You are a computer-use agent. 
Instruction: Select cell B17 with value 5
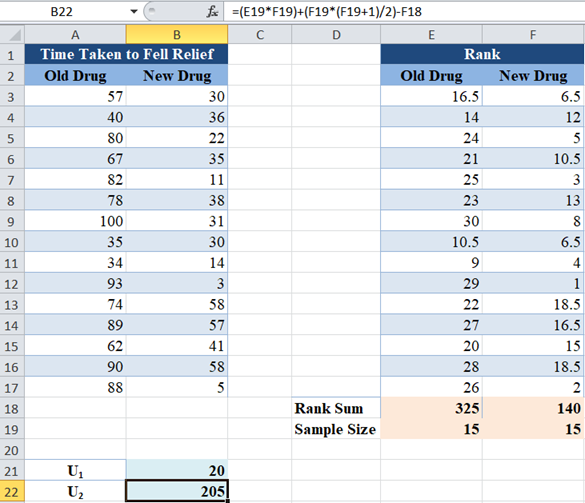click(x=177, y=388)
